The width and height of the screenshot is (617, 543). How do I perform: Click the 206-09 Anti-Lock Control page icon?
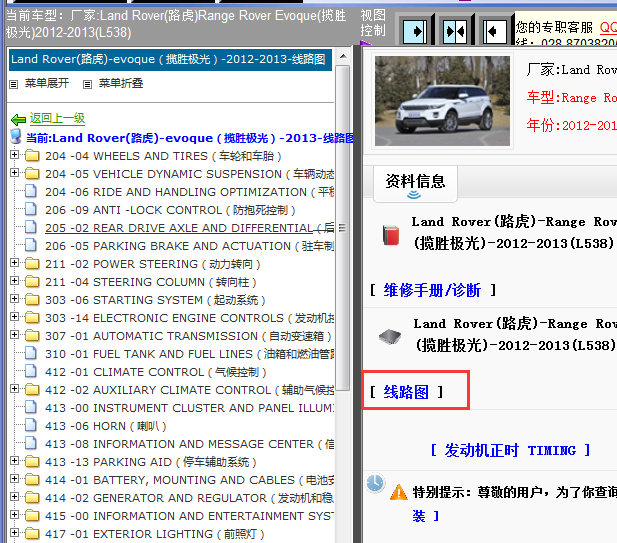31,209
